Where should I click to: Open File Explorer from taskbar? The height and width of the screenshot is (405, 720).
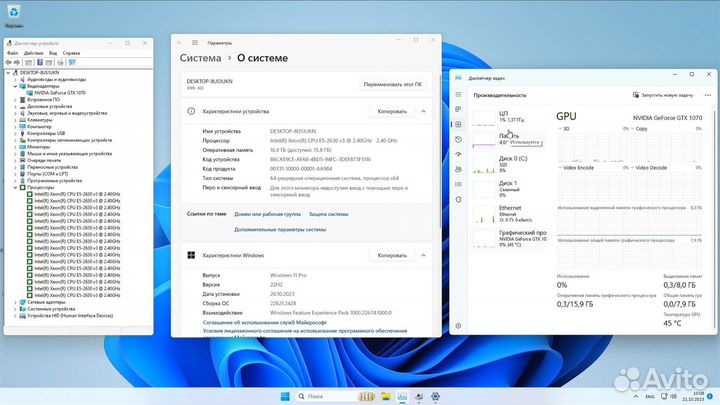click(386, 396)
